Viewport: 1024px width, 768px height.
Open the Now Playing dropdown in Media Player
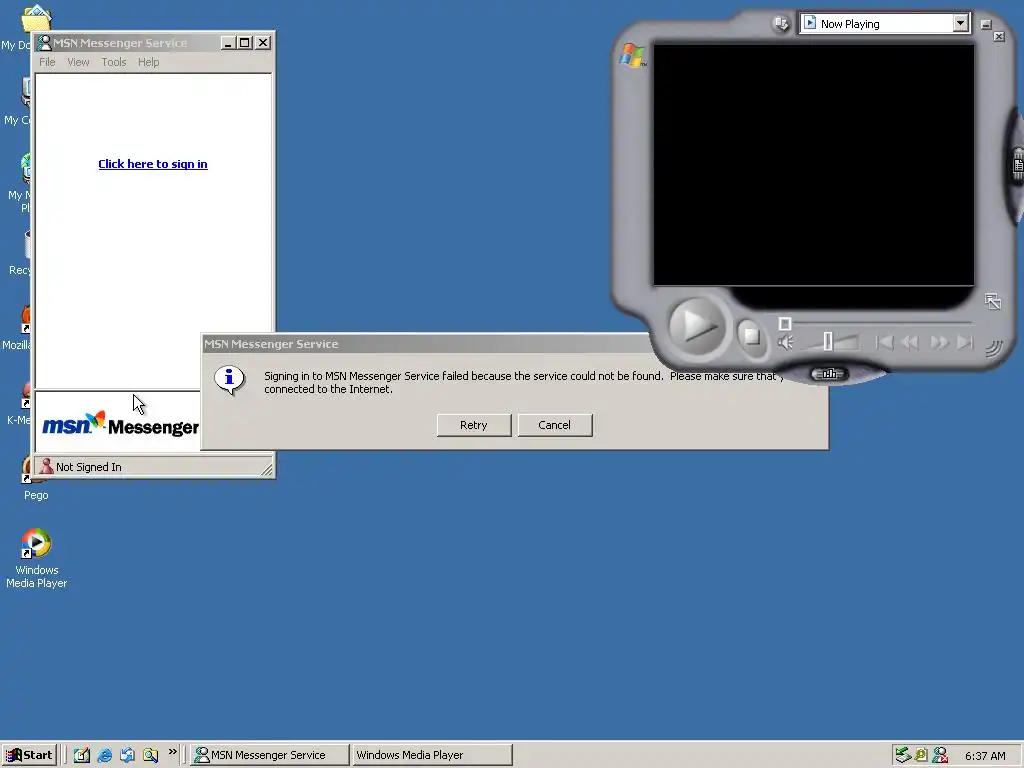tap(960, 24)
